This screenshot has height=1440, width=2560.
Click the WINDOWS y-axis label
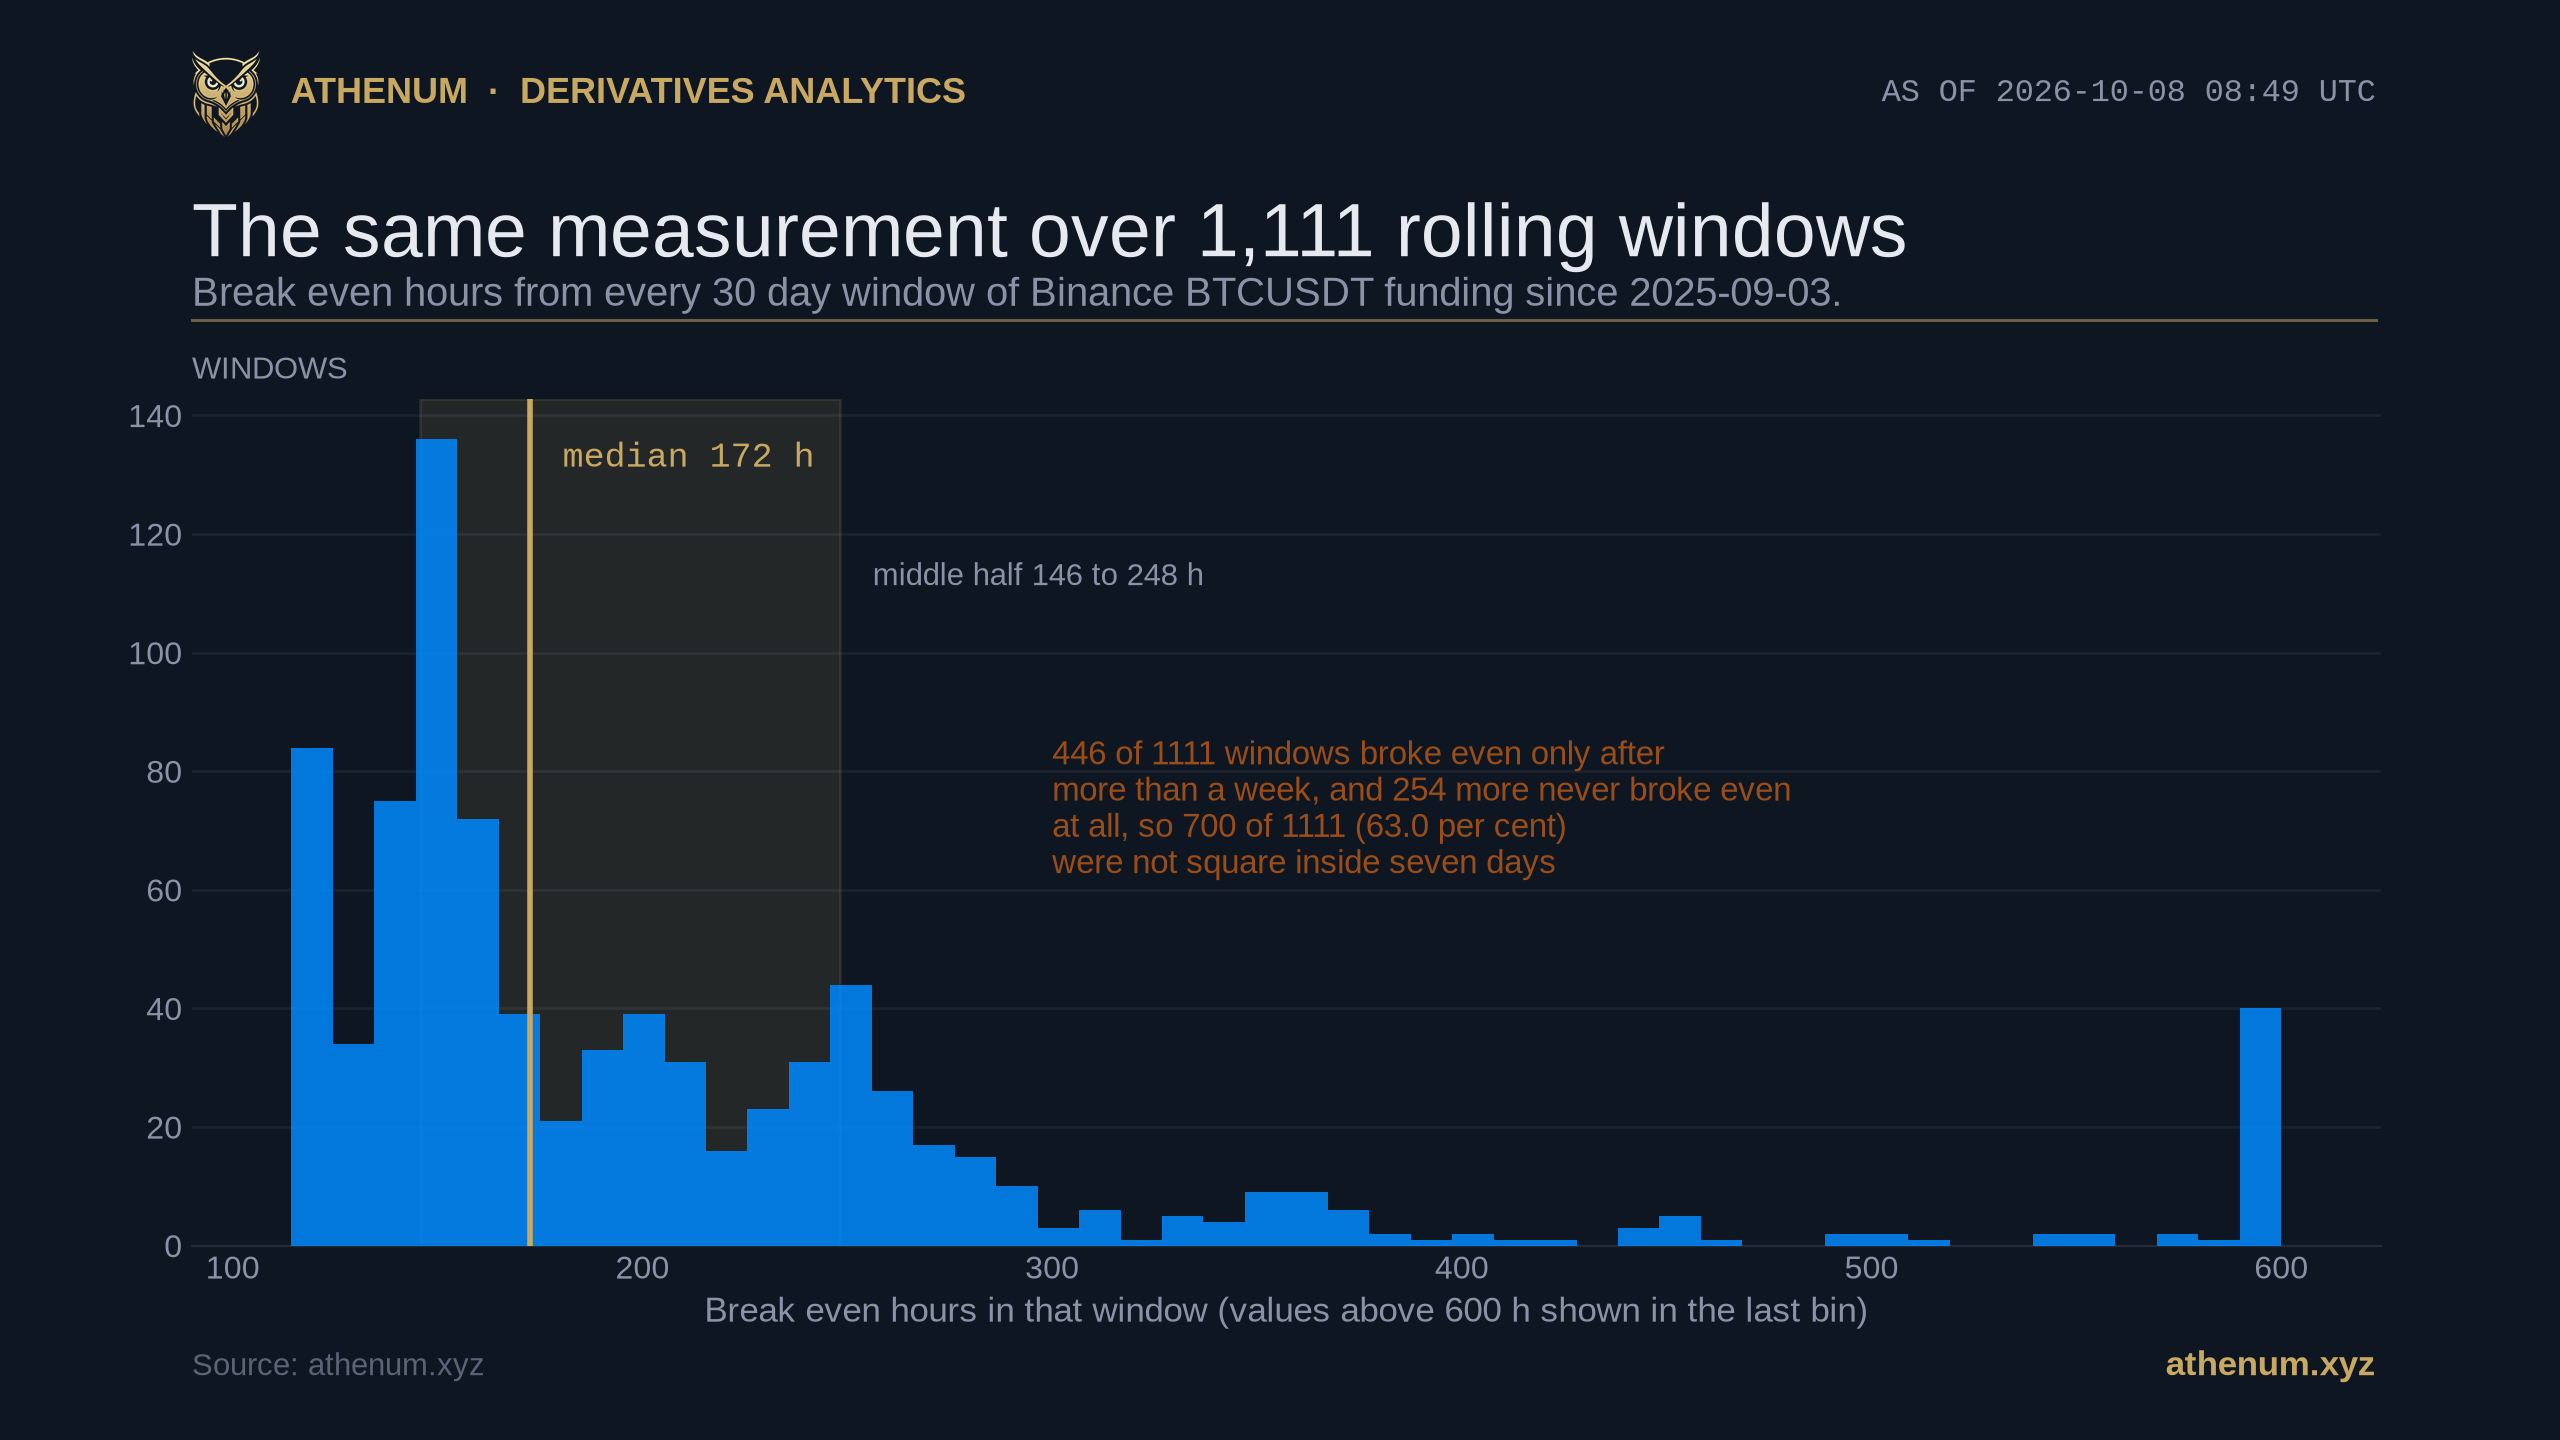tap(270, 368)
